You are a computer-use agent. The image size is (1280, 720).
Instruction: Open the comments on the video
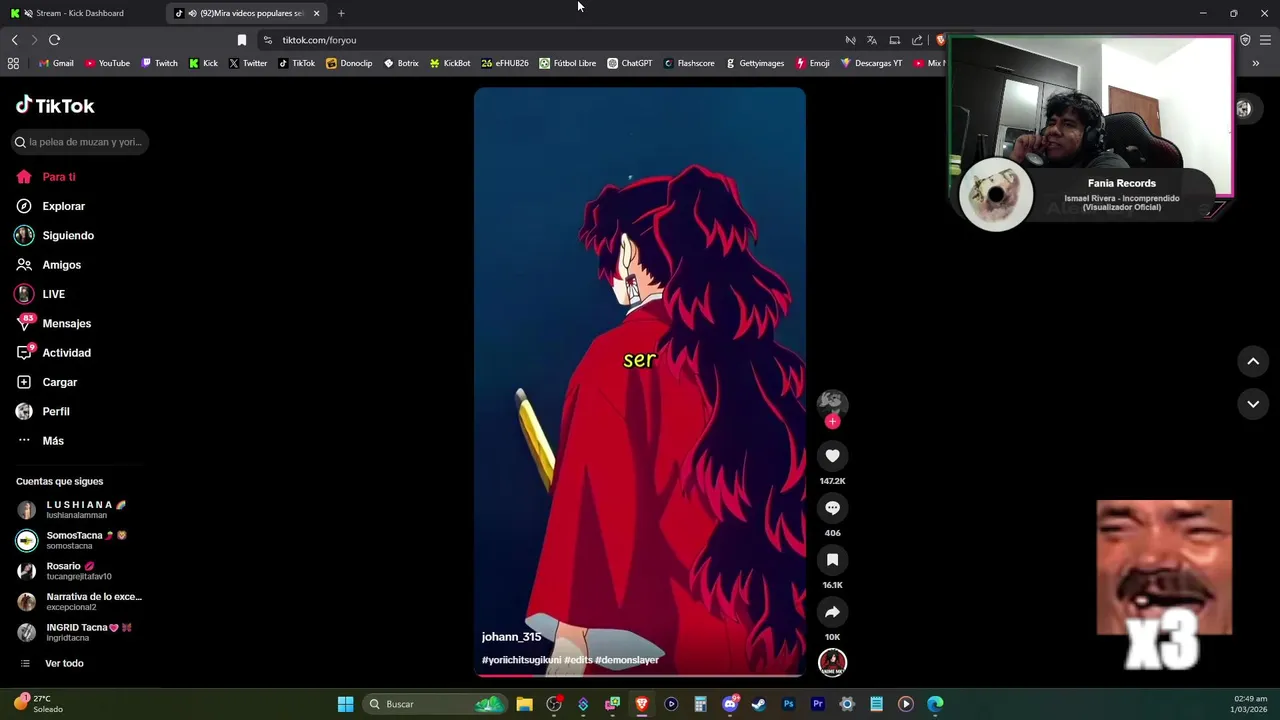point(832,508)
